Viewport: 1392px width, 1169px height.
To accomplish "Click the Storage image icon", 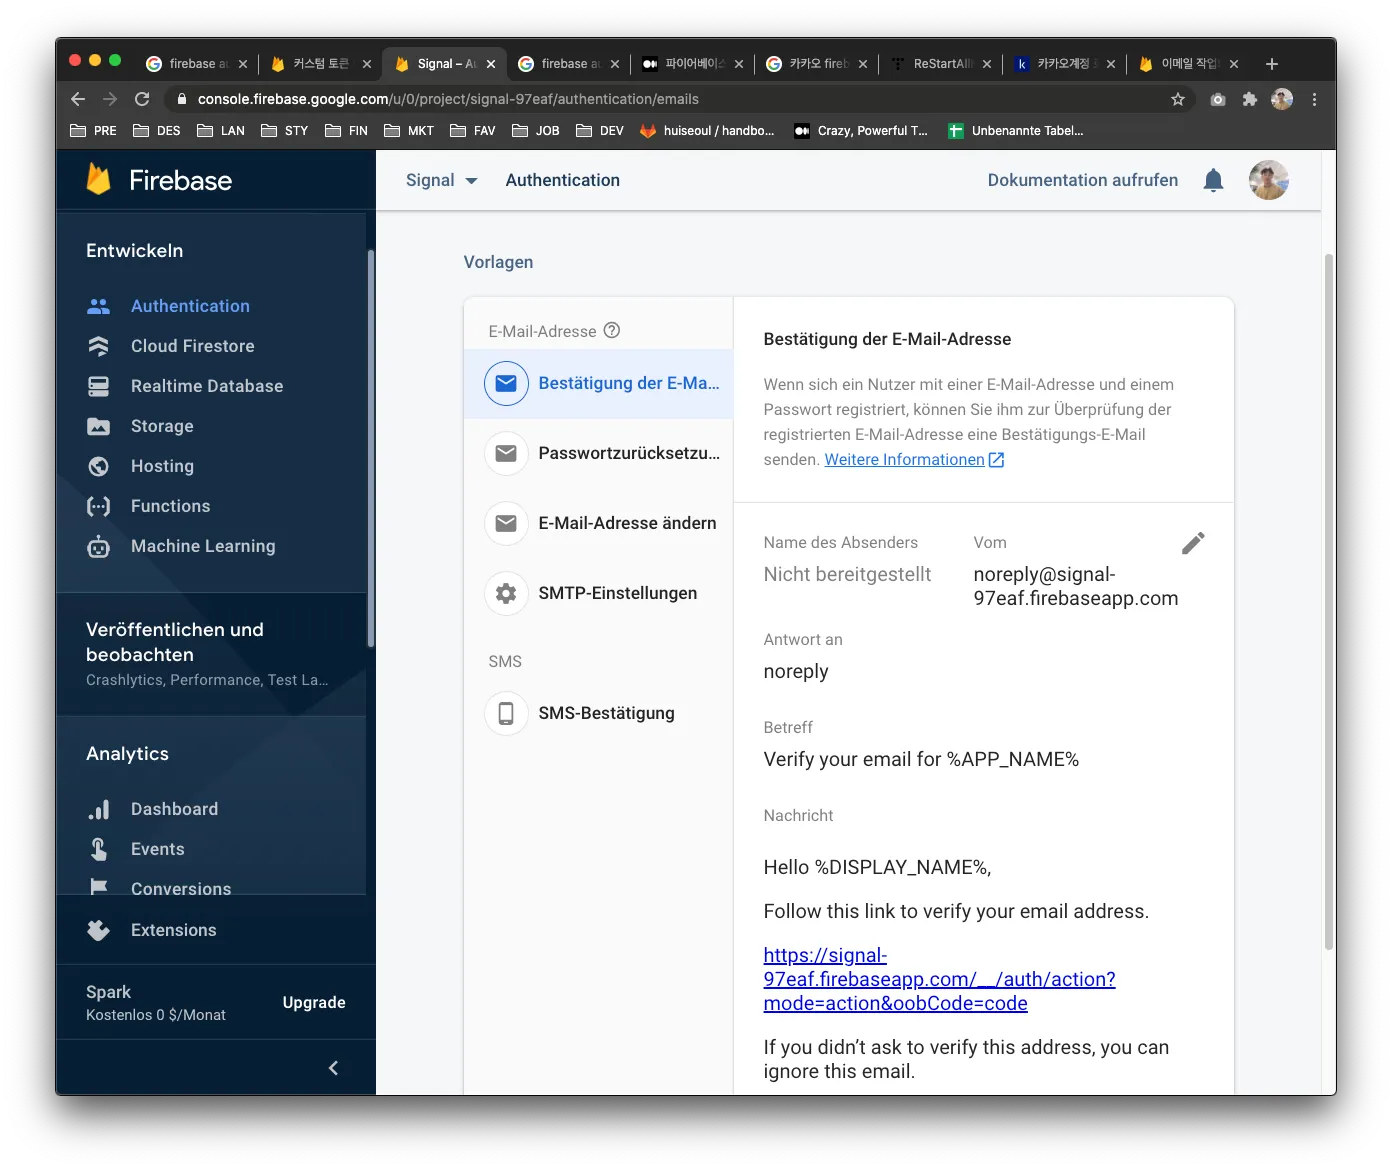I will [98, 426].
